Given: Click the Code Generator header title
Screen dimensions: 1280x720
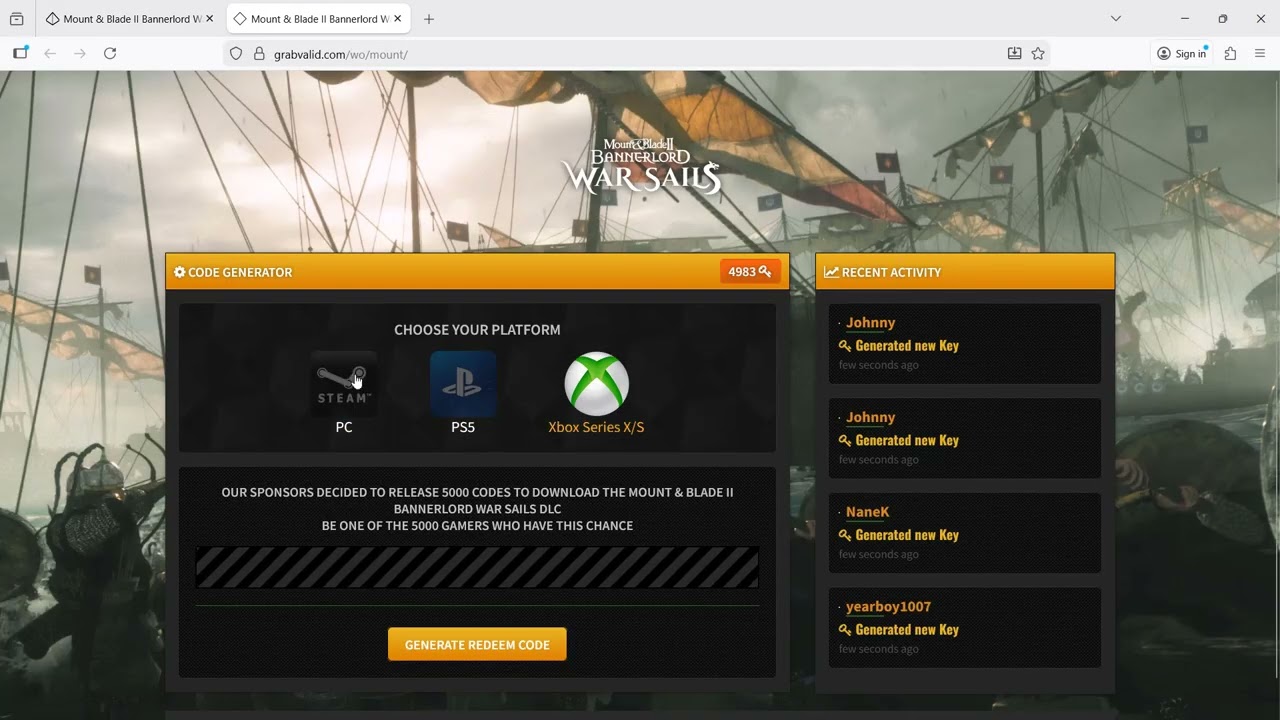Looking at the screenshot, I should pos(240,272).
